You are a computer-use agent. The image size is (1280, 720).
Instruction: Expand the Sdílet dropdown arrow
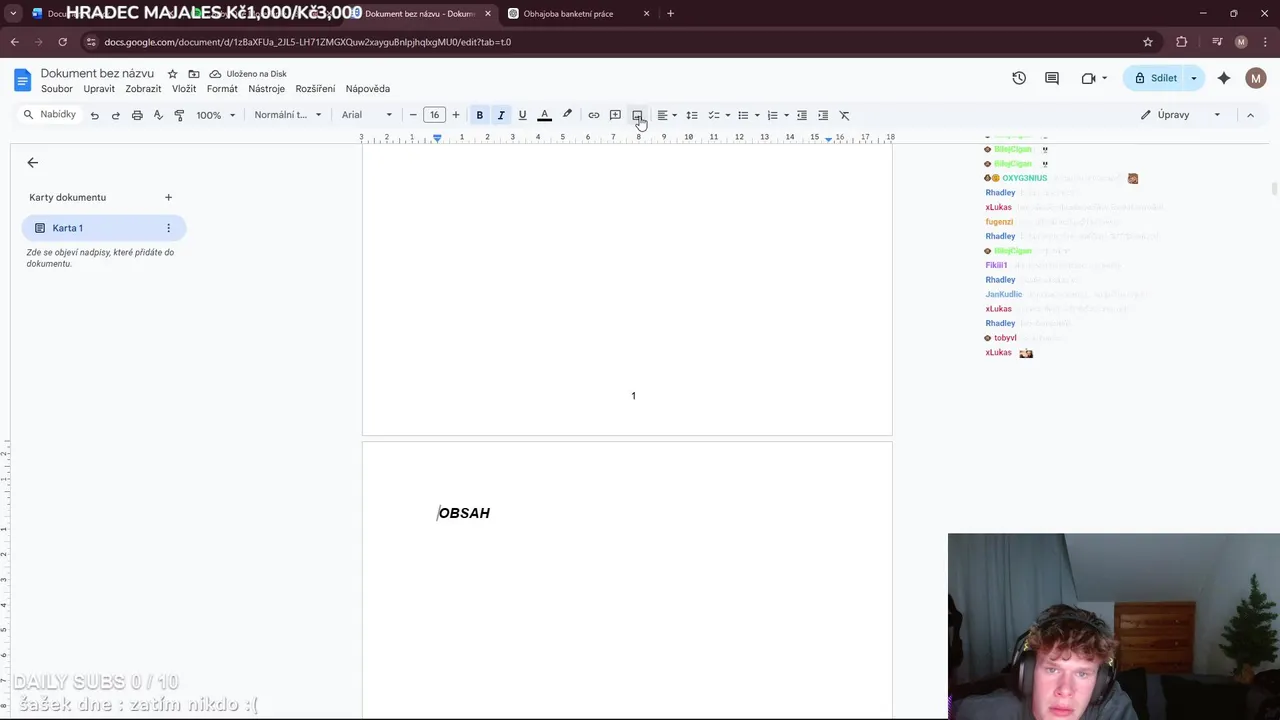tap(1194, 78)
